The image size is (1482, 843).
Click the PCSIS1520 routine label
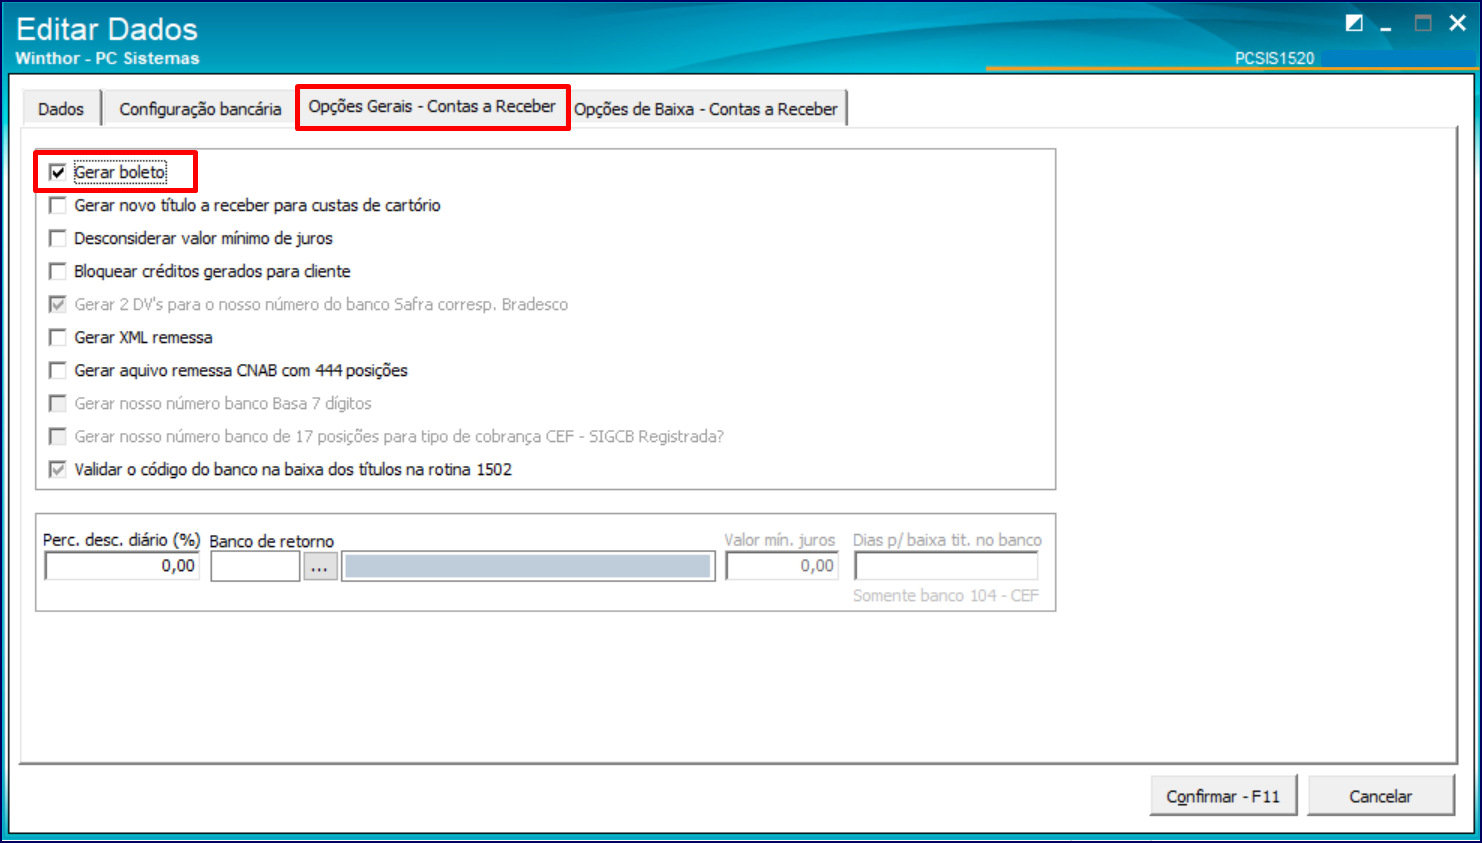click(x=1274, y=58)
